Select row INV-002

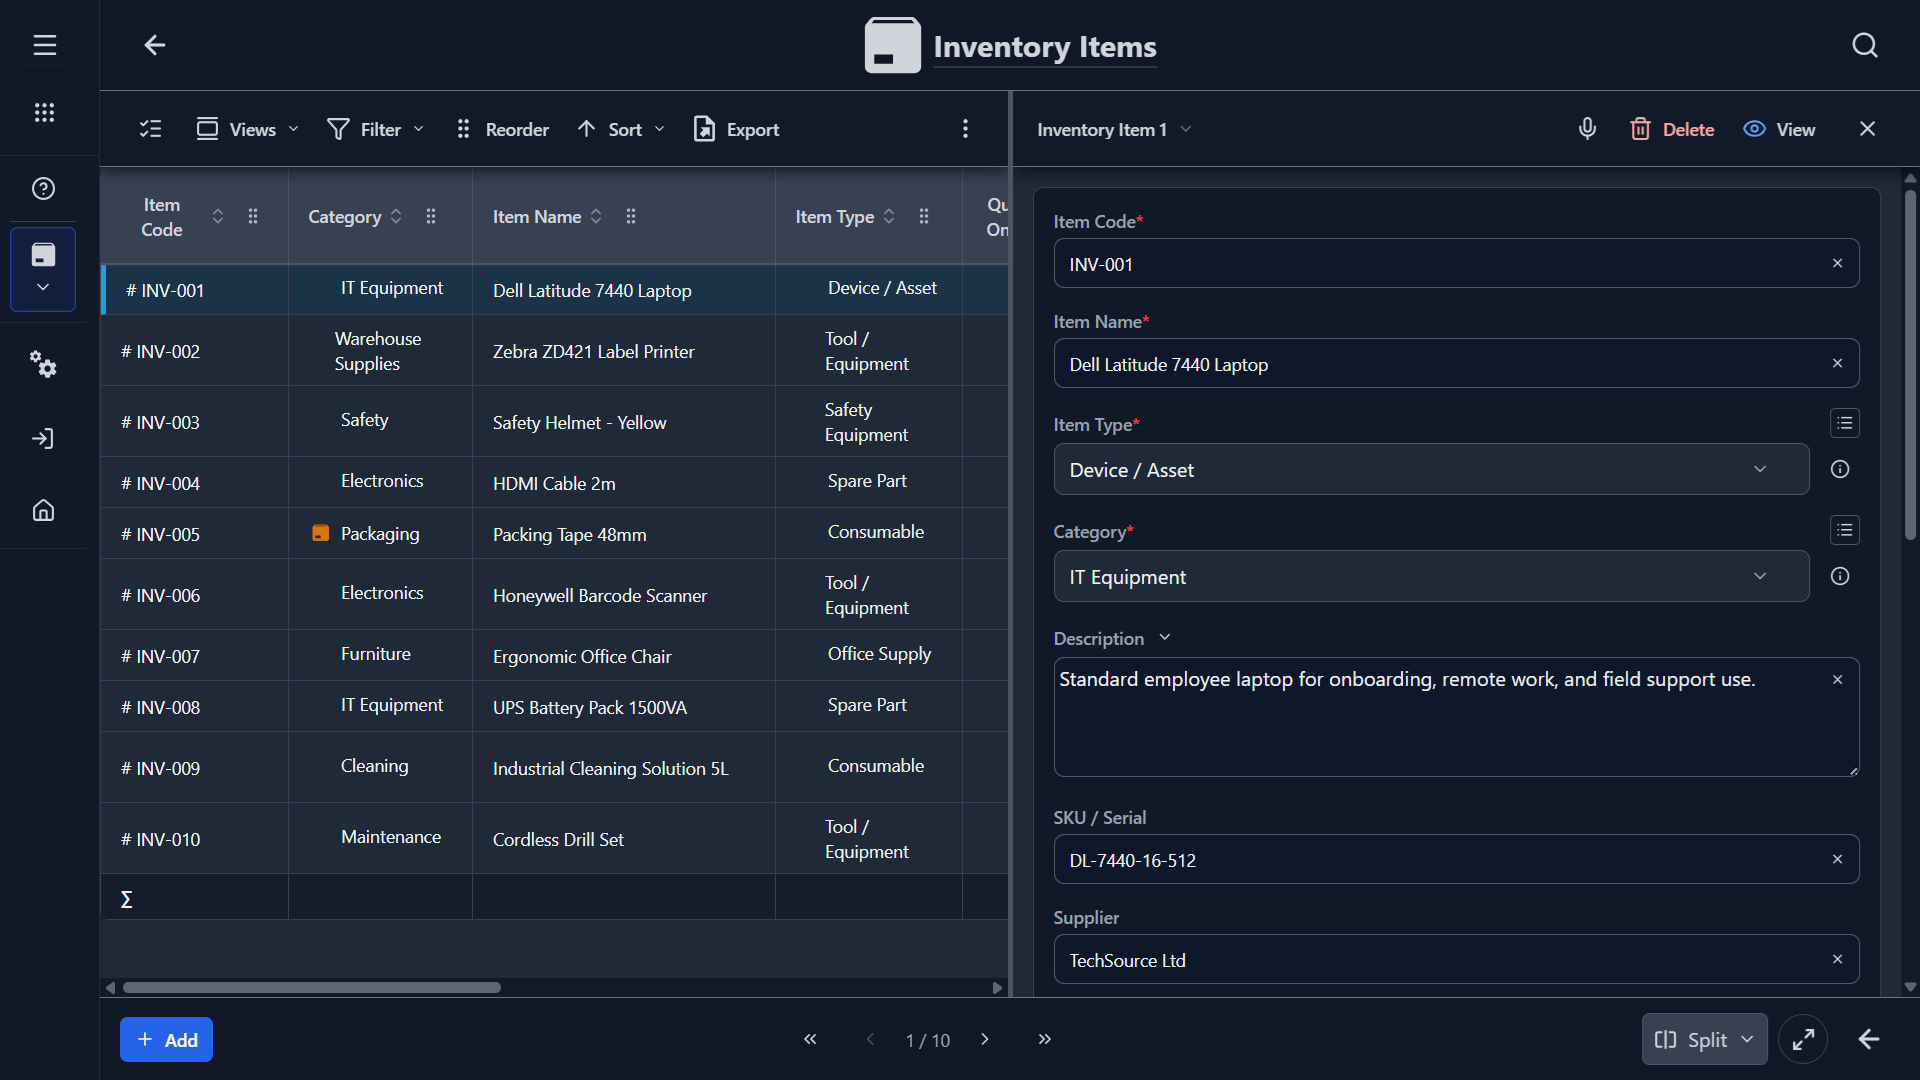[554, 351]
